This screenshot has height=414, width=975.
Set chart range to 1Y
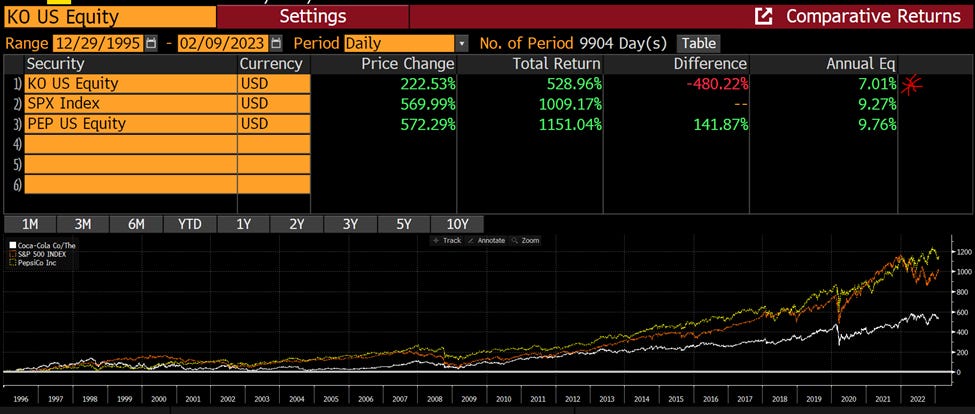pos(243,224)
